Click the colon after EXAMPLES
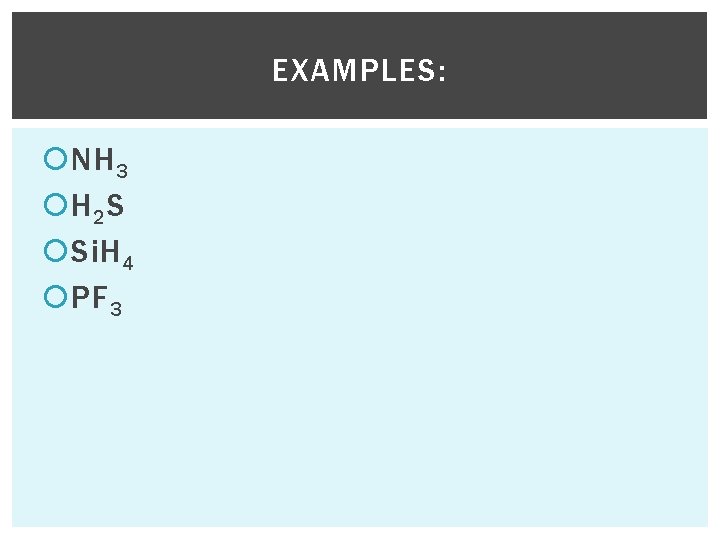This screenshot has width=720, height=540. pos(442,73)
